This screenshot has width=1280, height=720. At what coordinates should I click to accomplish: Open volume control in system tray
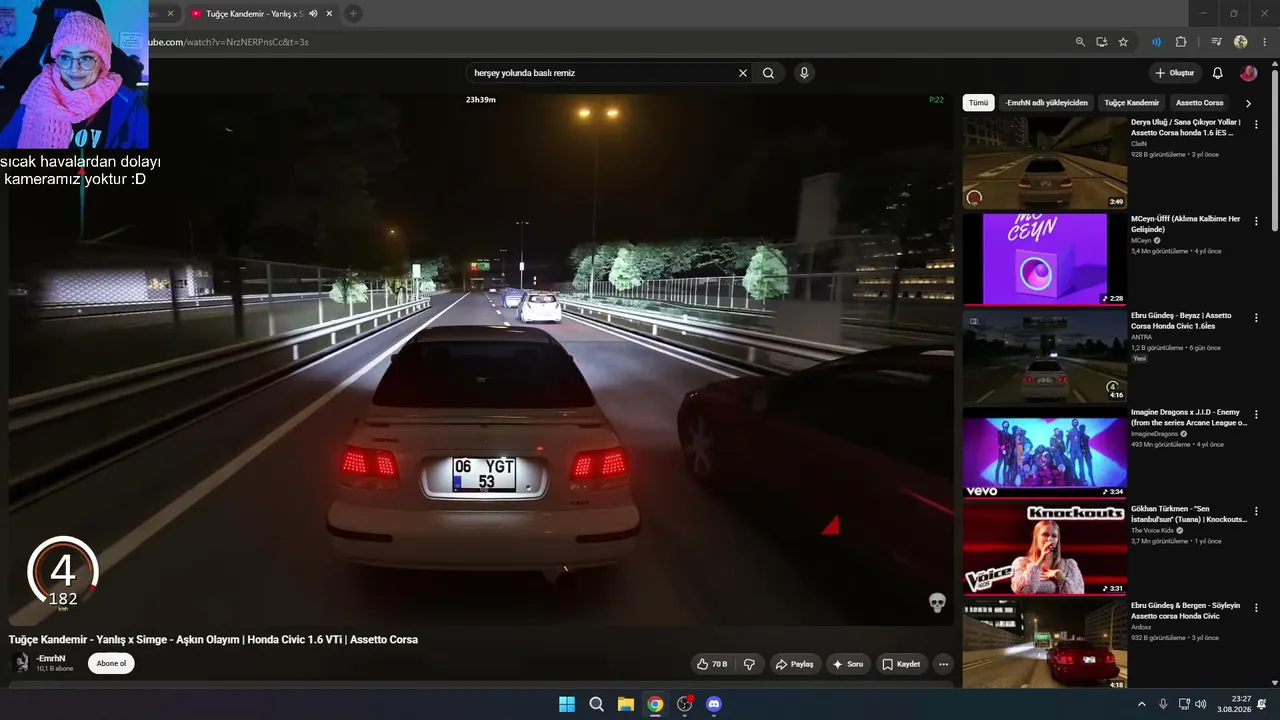[x=1200, y=704]
